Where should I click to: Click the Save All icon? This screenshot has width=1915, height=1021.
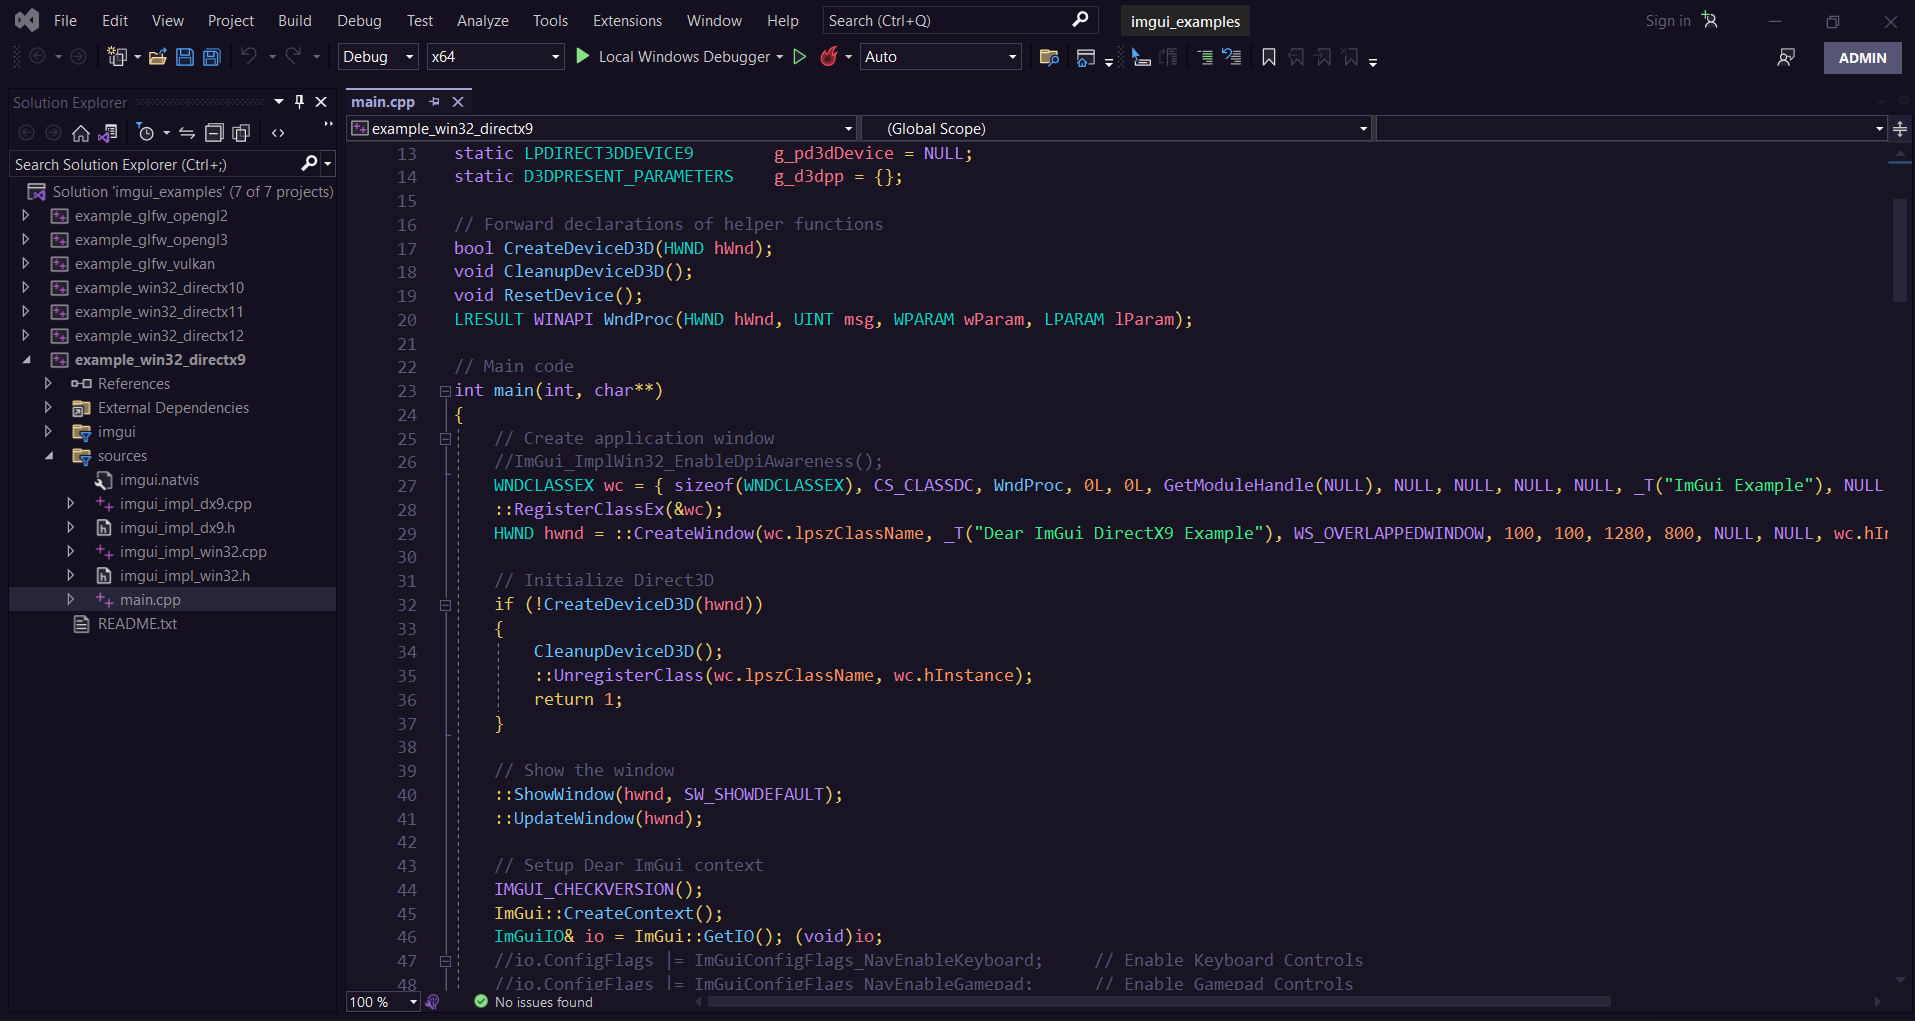212,57
